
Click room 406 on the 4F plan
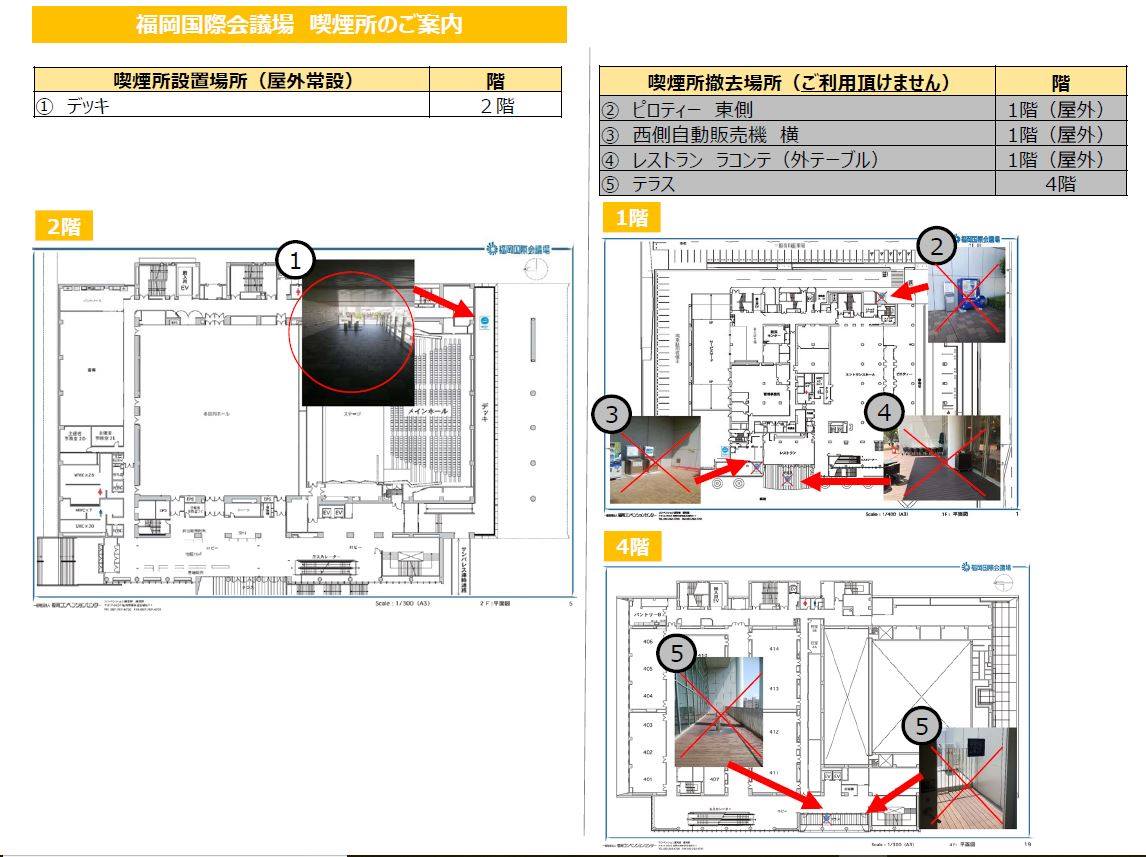[x=648, y=641]
